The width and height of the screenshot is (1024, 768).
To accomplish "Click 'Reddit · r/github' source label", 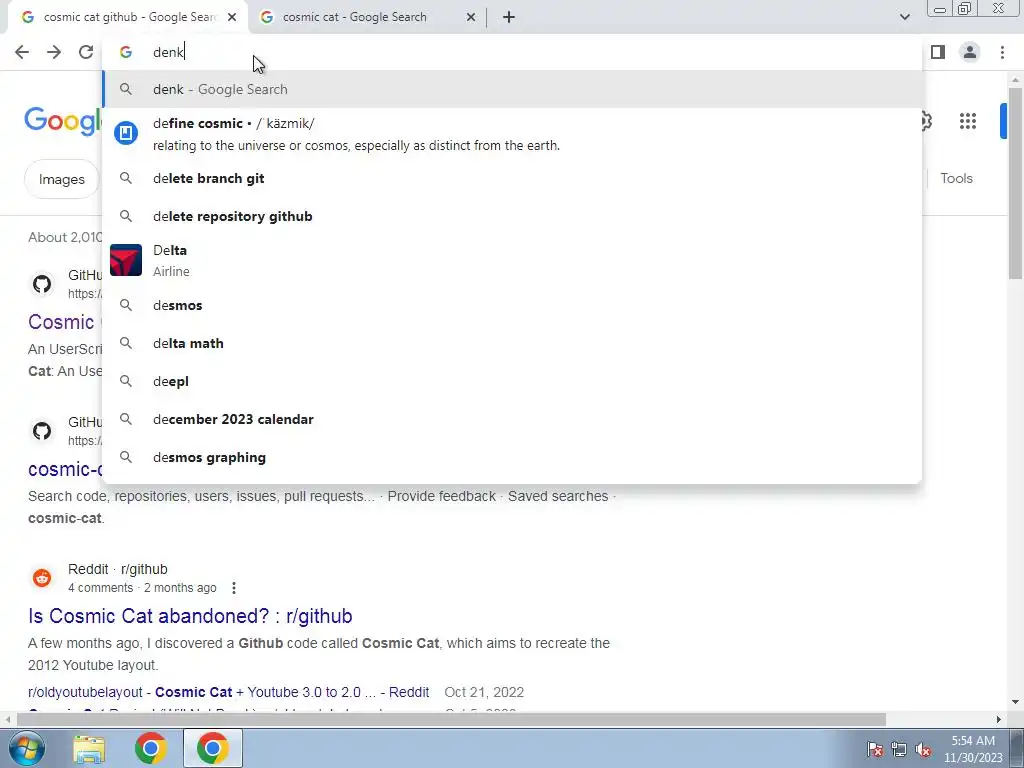I will (x=118, y=569).
